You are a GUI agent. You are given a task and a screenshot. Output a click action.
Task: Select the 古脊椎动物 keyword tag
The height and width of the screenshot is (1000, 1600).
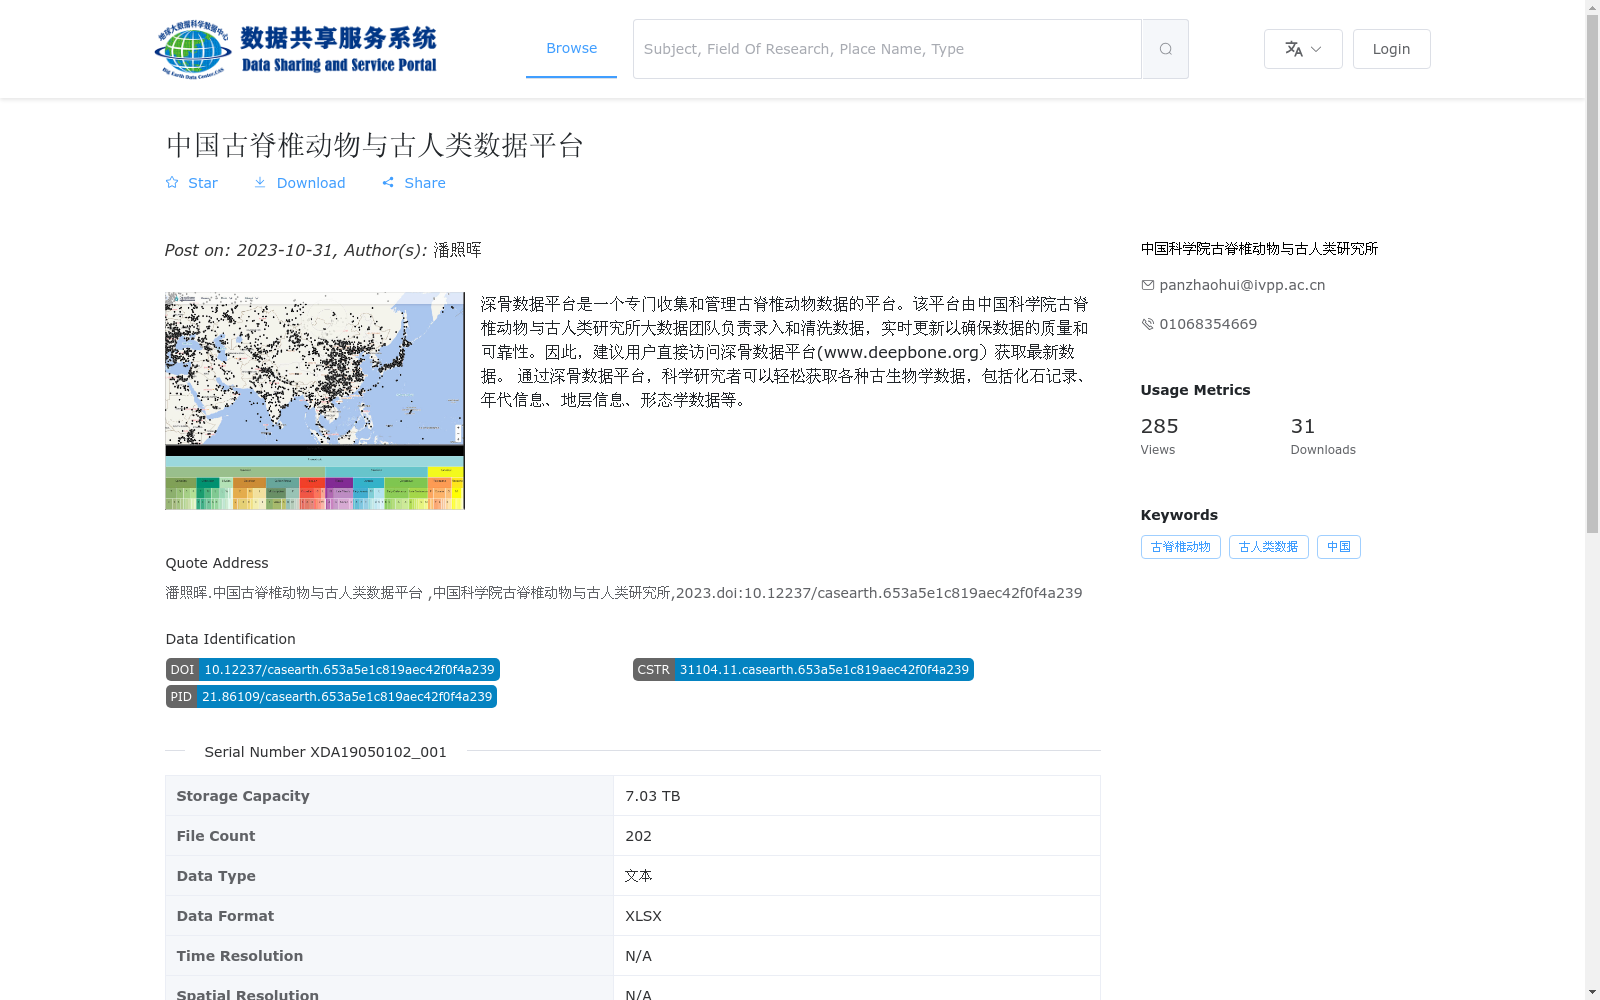point(1180,547)
